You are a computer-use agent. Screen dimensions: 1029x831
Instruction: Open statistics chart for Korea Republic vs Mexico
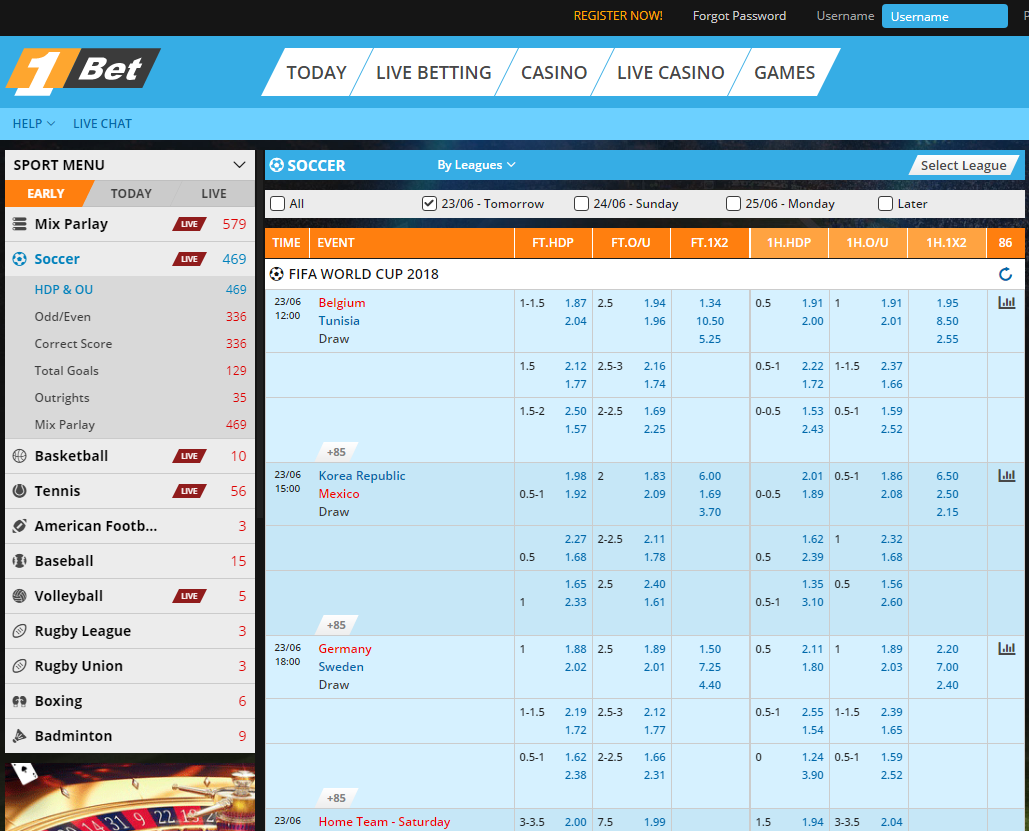[1007, 475]
